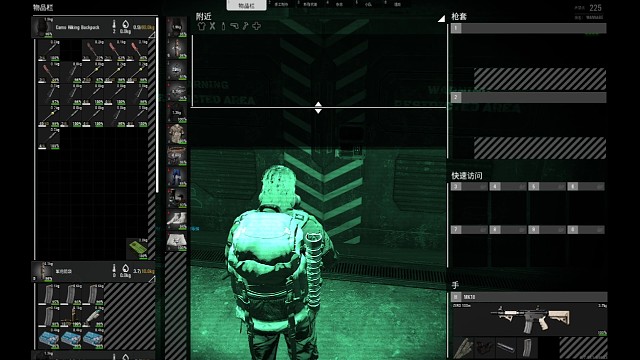
Task: Select the blue pants equipment slot
Action: tap(176, 176)
